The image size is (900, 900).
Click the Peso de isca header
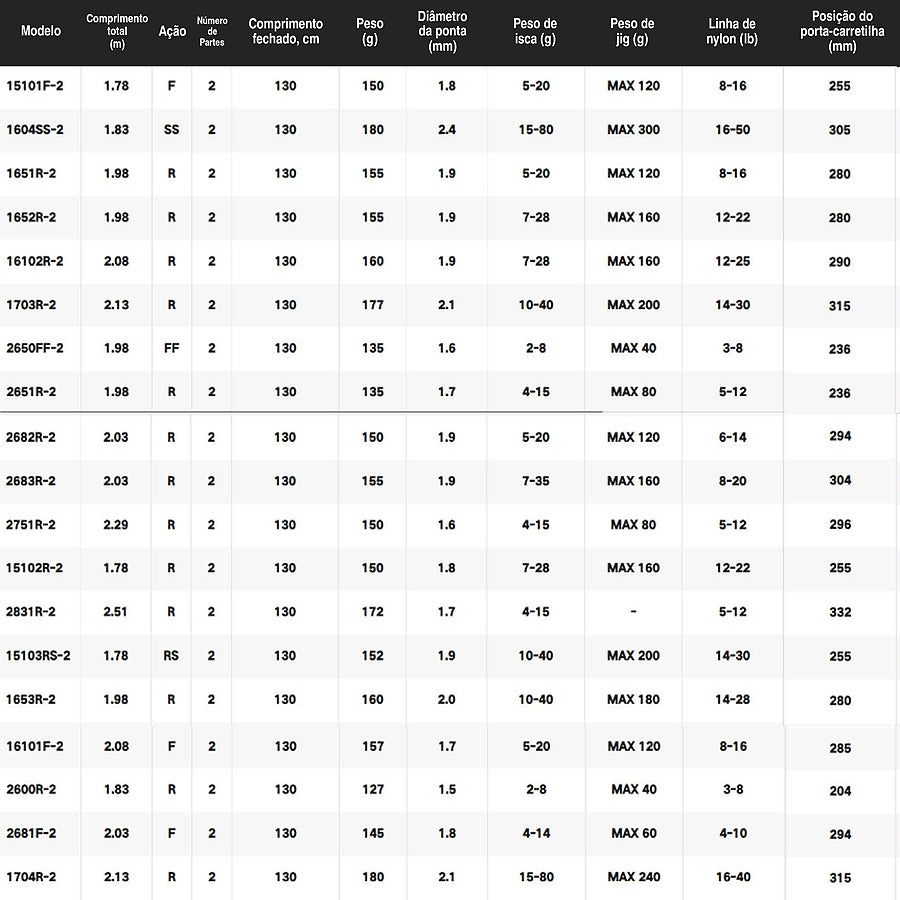(535, 32)
